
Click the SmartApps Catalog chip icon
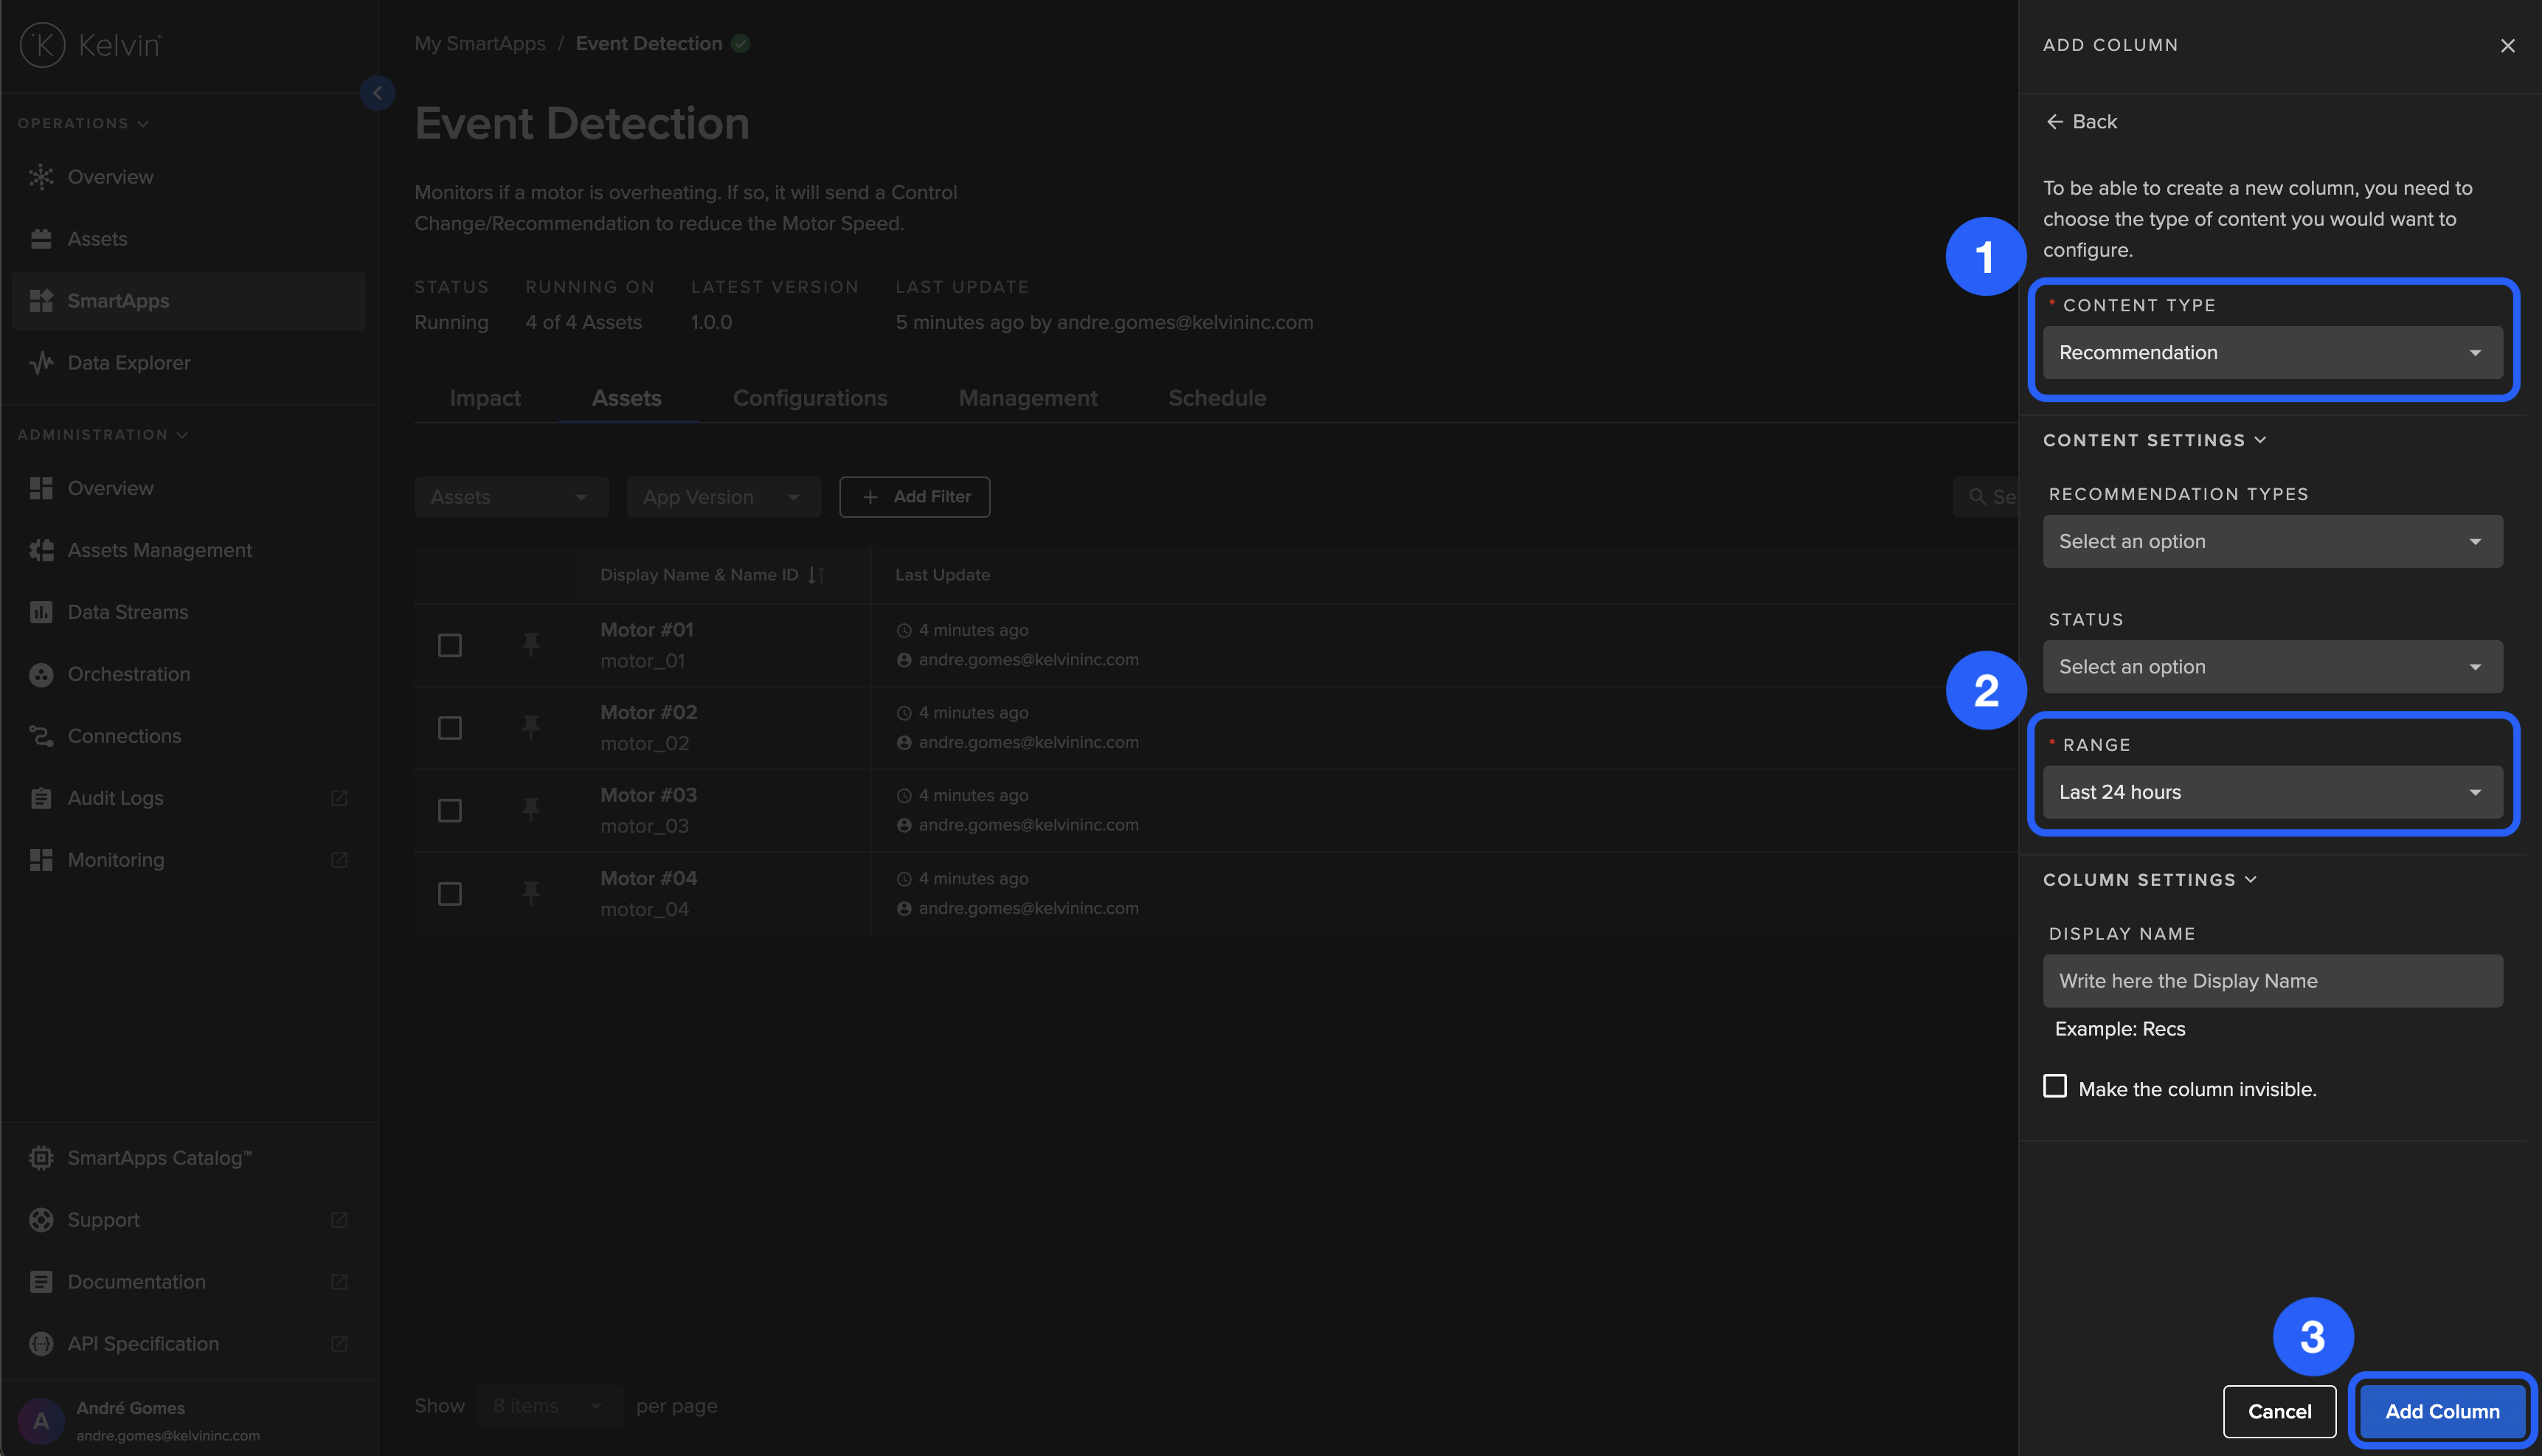41,1158
